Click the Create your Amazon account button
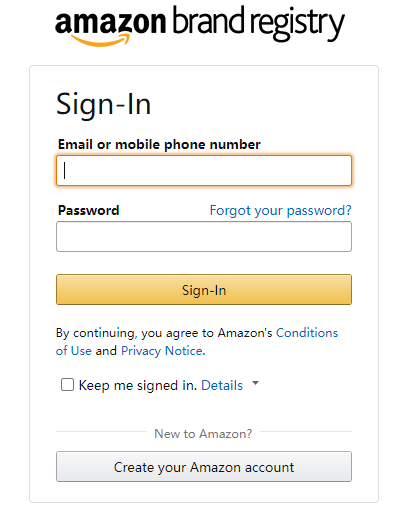The width and height of the screenshot is (402, 517). coord(204,466)
